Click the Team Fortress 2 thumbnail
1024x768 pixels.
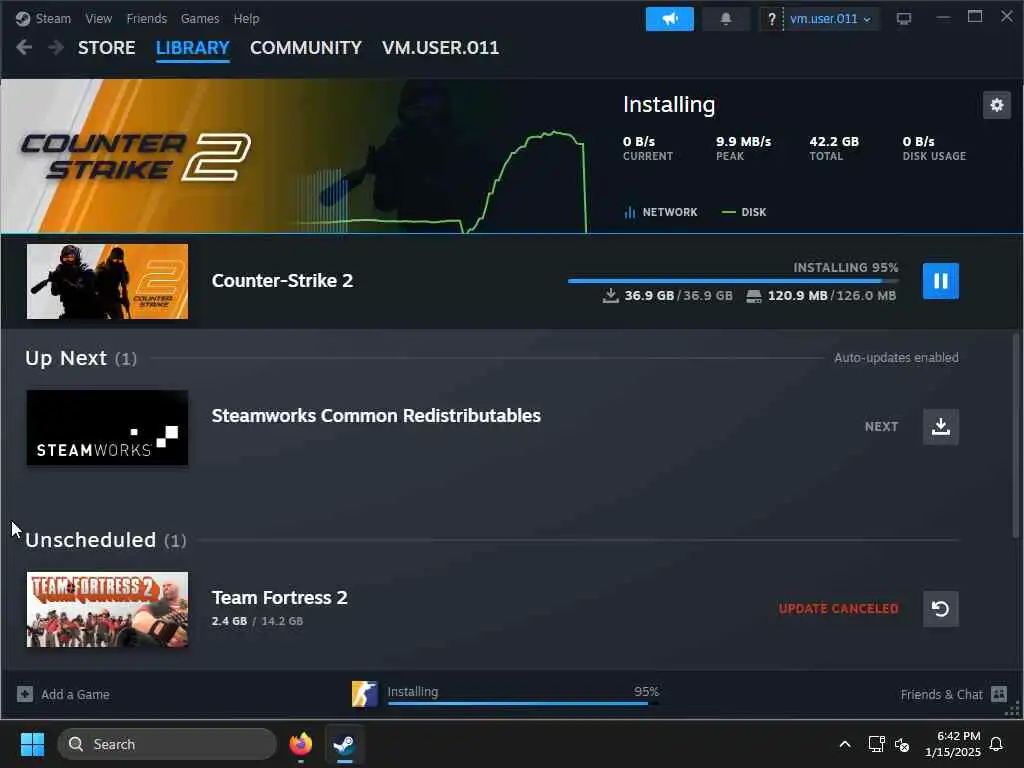(x=107, y=609)
